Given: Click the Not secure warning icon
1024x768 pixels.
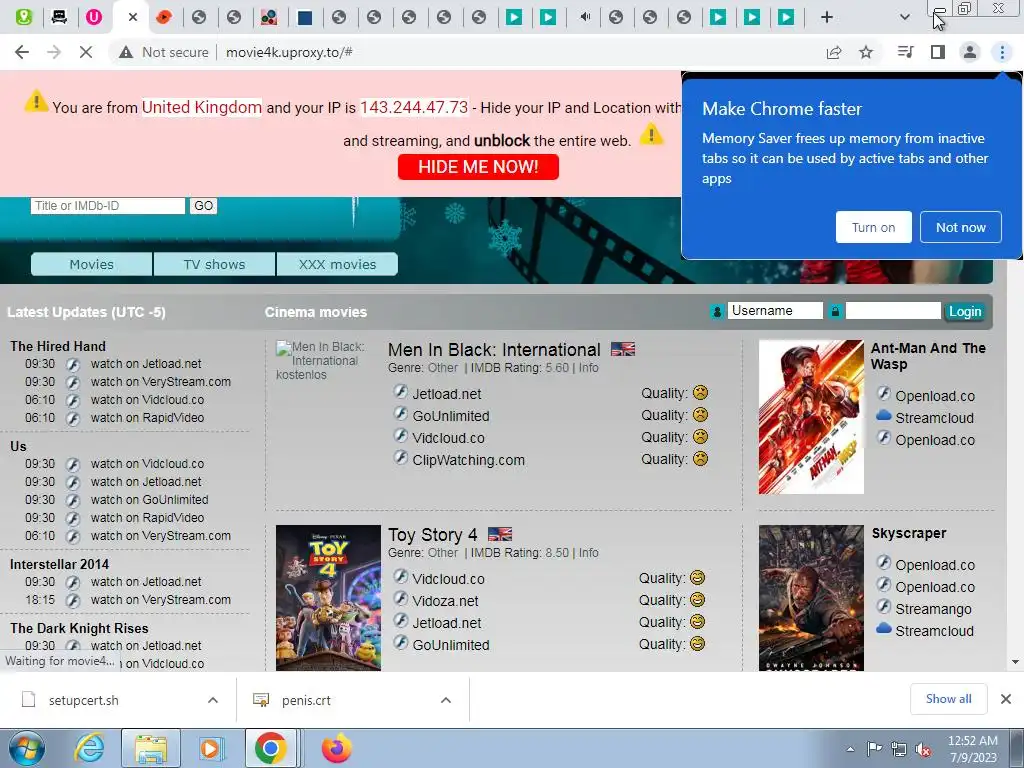Looking at the screenshot, I should coord(126,52).
